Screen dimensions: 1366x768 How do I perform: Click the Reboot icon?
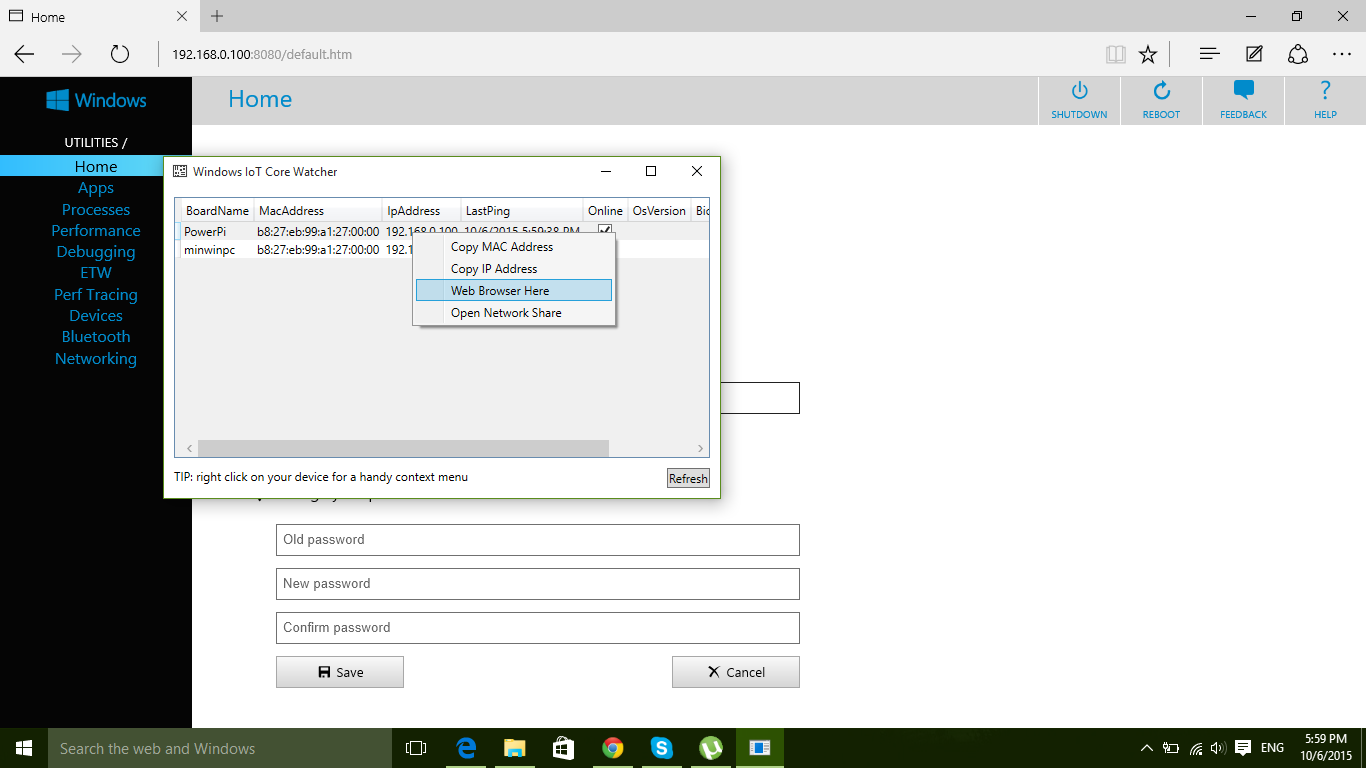pyautogui.click(x=1161, y=91)
